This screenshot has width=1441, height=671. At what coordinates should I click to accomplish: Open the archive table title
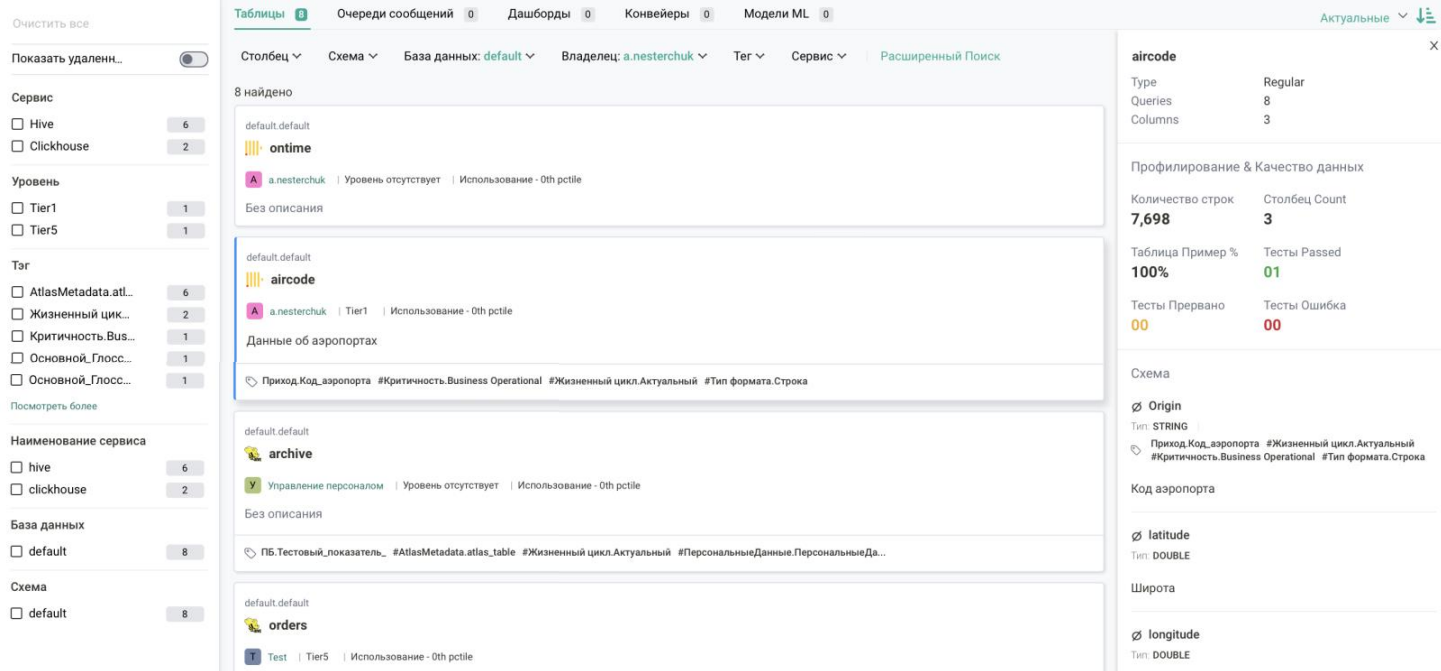290,454
